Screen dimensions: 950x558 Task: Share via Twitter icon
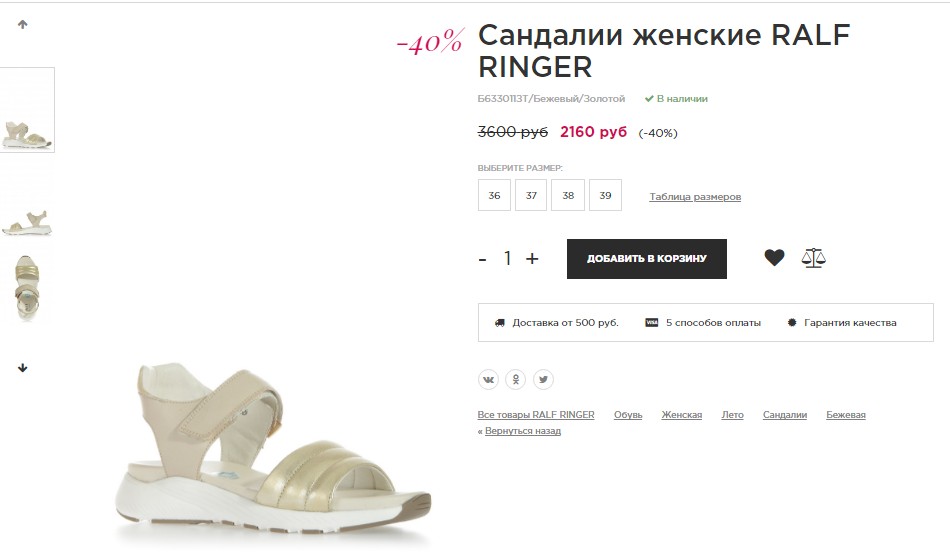[543, 380]
